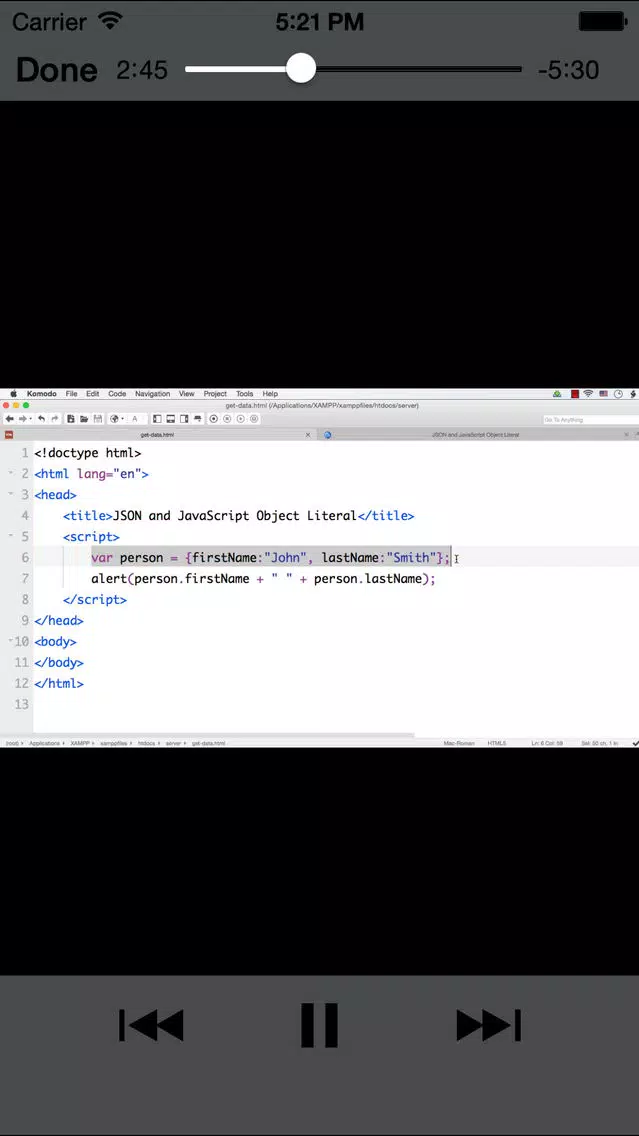639x1136 pixels.
Task: Click the clock icon in Mac menu bar
Action: 618,394
